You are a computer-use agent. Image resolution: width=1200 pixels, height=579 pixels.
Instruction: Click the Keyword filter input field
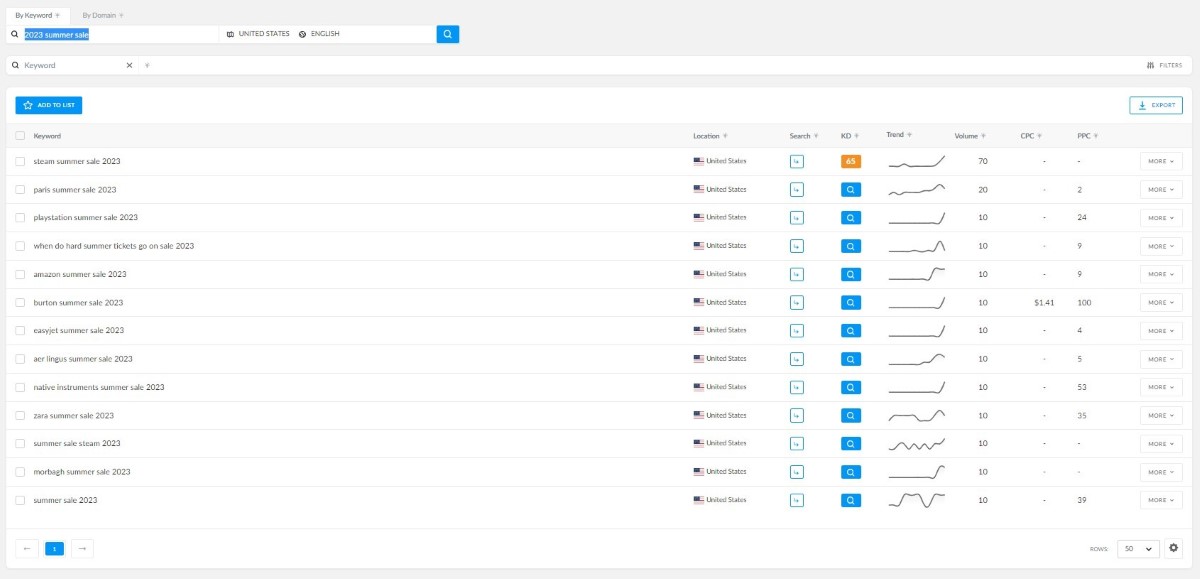tap(72, 65)
